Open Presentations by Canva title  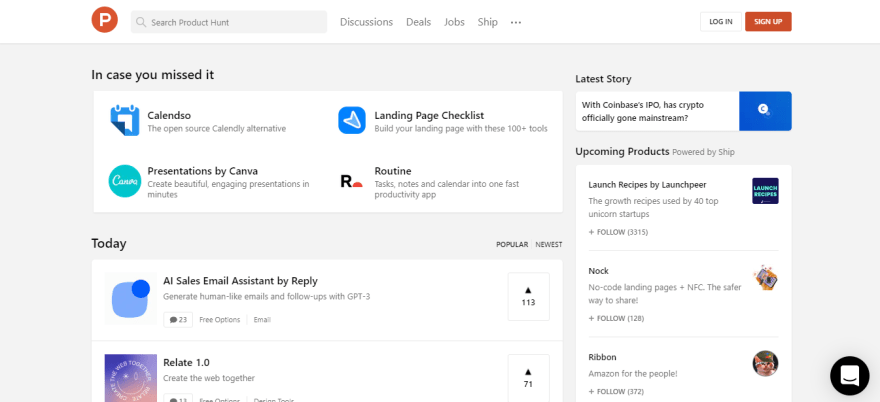coord(203,171)
